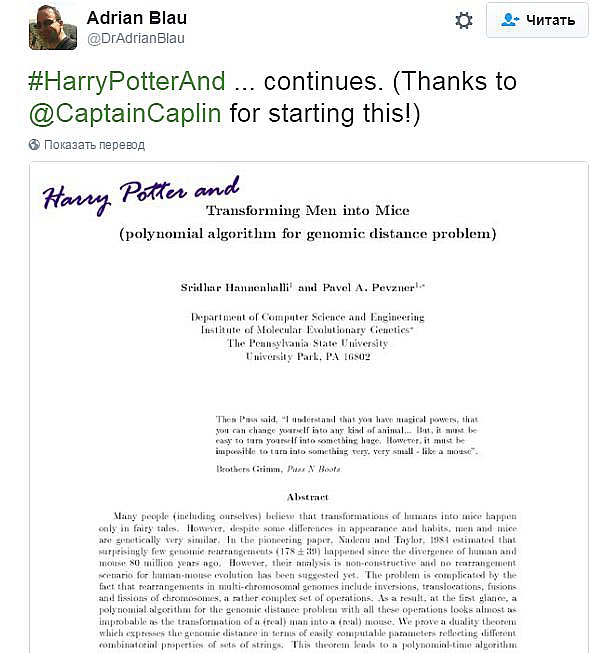Open the Adrian Blau display name

coord(137,18)
